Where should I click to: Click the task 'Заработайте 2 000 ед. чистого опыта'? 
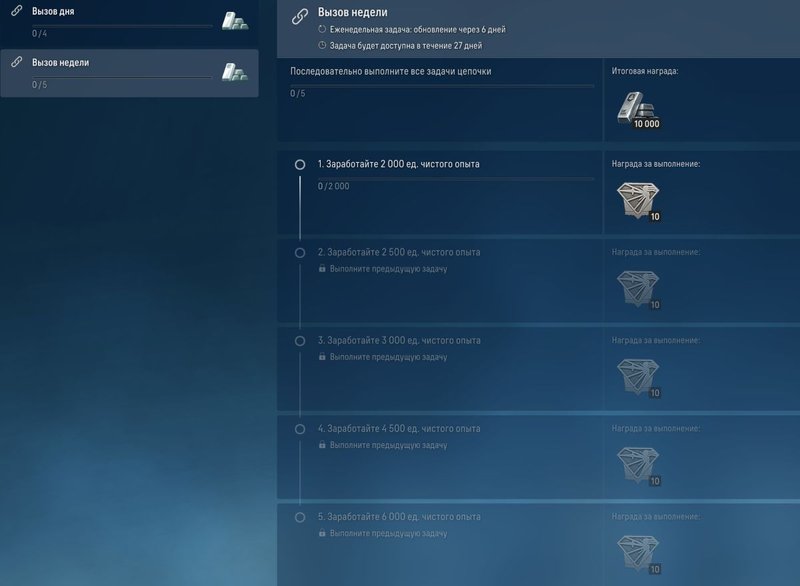pos(405,163)
